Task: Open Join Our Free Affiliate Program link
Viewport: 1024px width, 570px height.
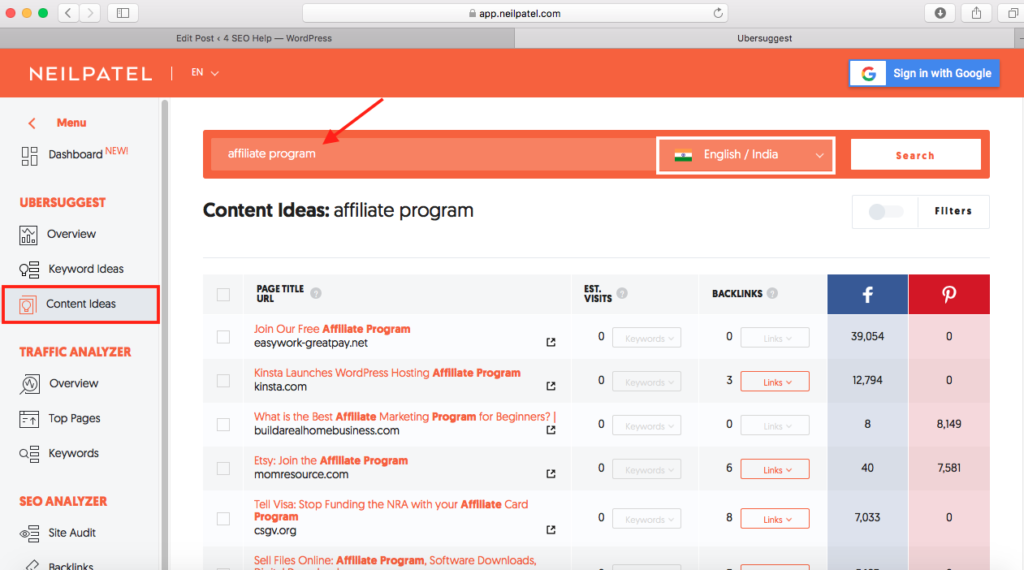Action: (332, 329)
